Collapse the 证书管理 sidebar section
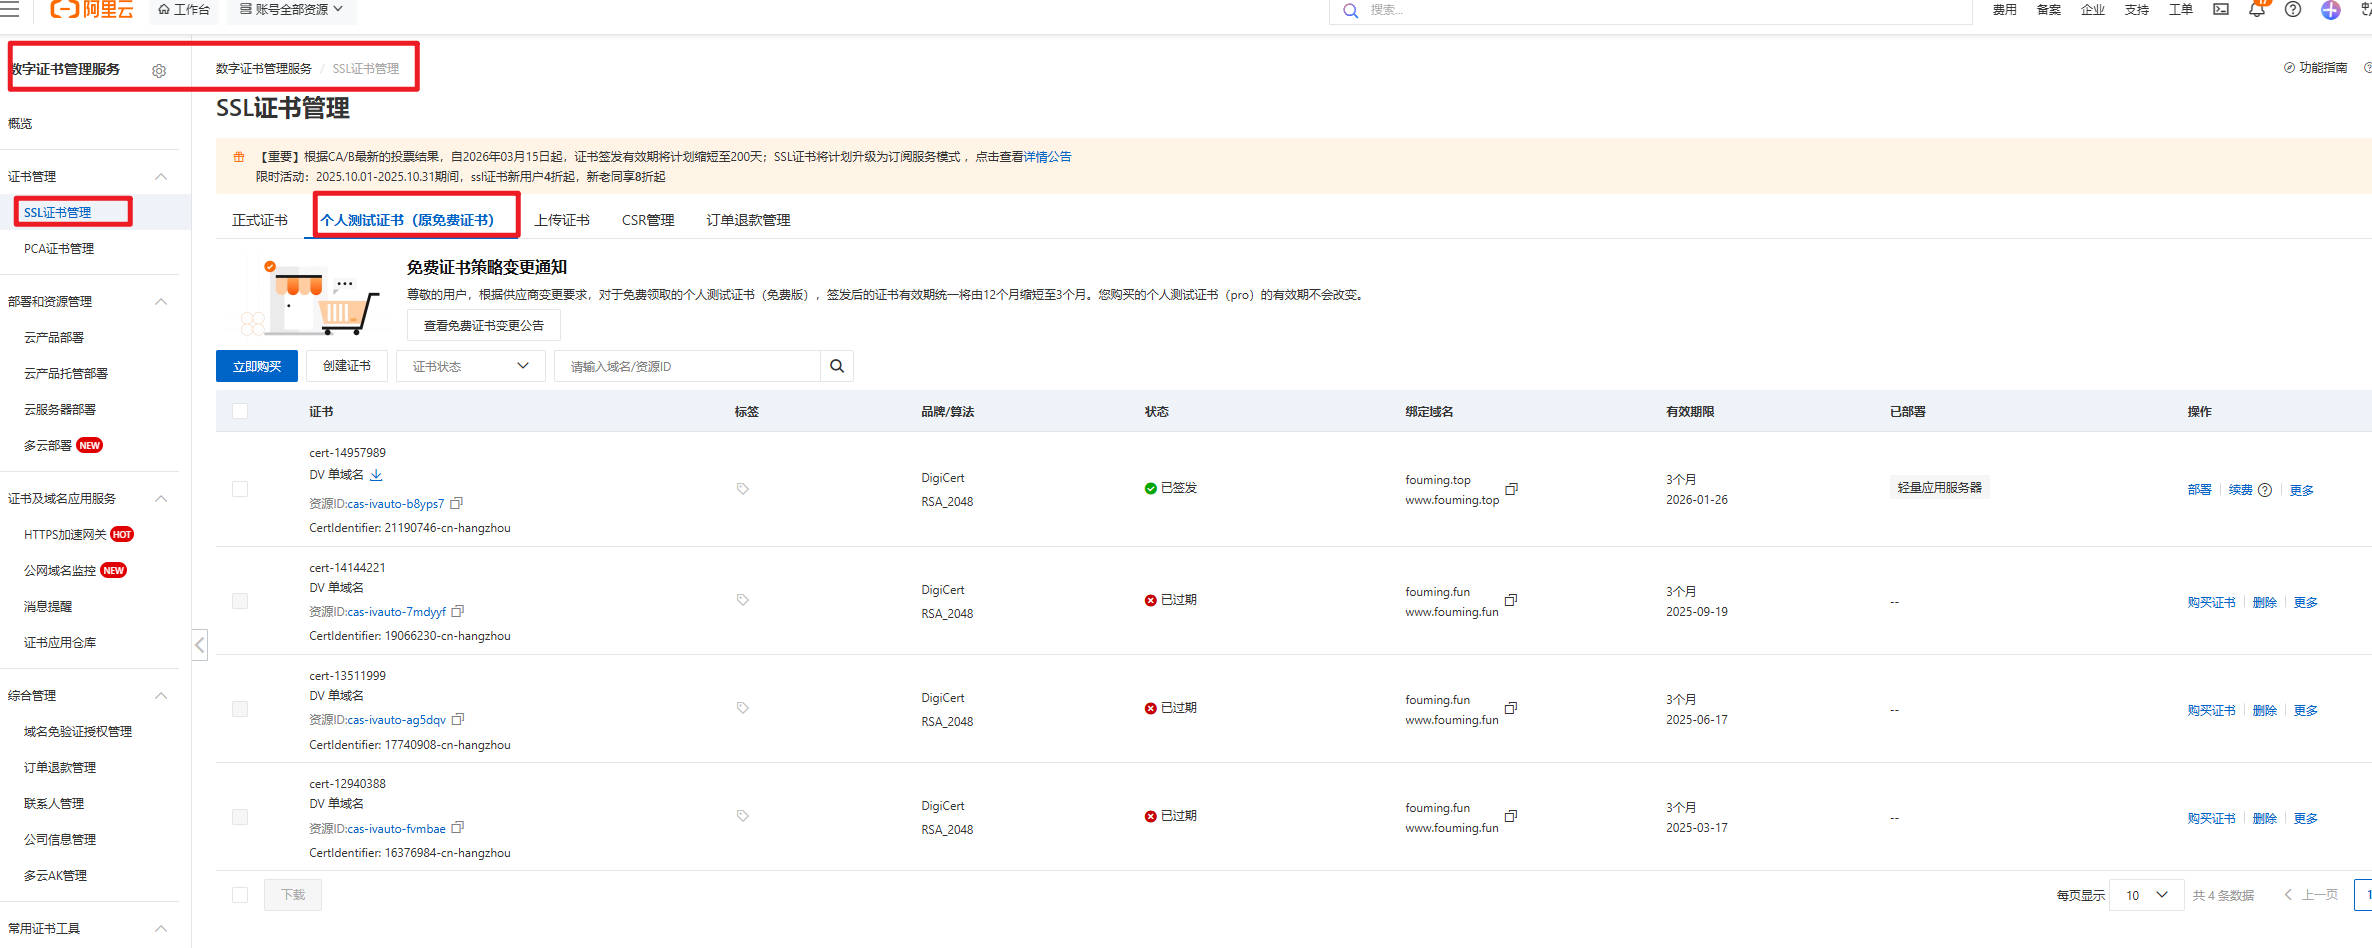This screenshot has height=948, width=2372. coord(161,177)
